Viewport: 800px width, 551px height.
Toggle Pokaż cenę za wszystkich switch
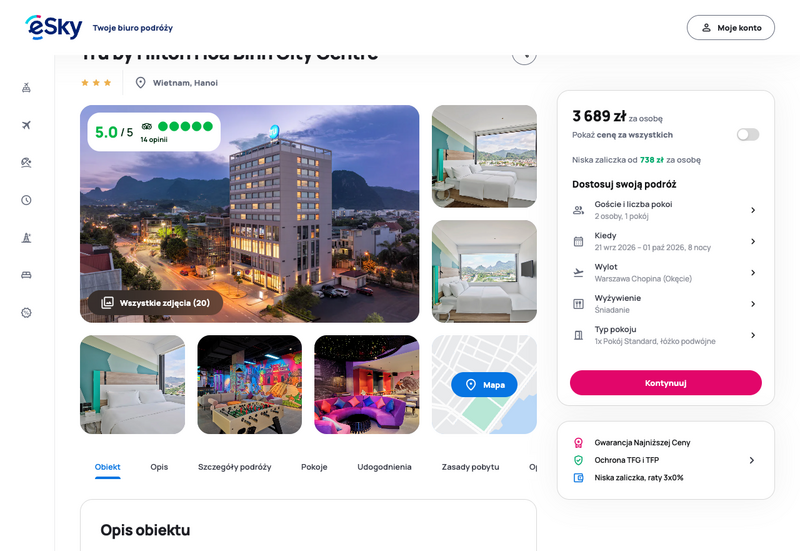748,135
